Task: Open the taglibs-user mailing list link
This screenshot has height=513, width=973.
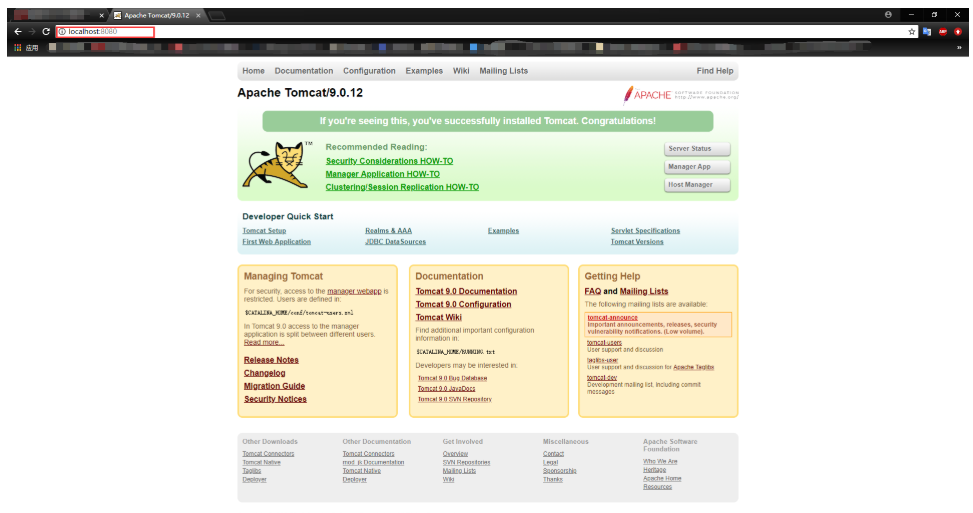Action: click(603, 360)
